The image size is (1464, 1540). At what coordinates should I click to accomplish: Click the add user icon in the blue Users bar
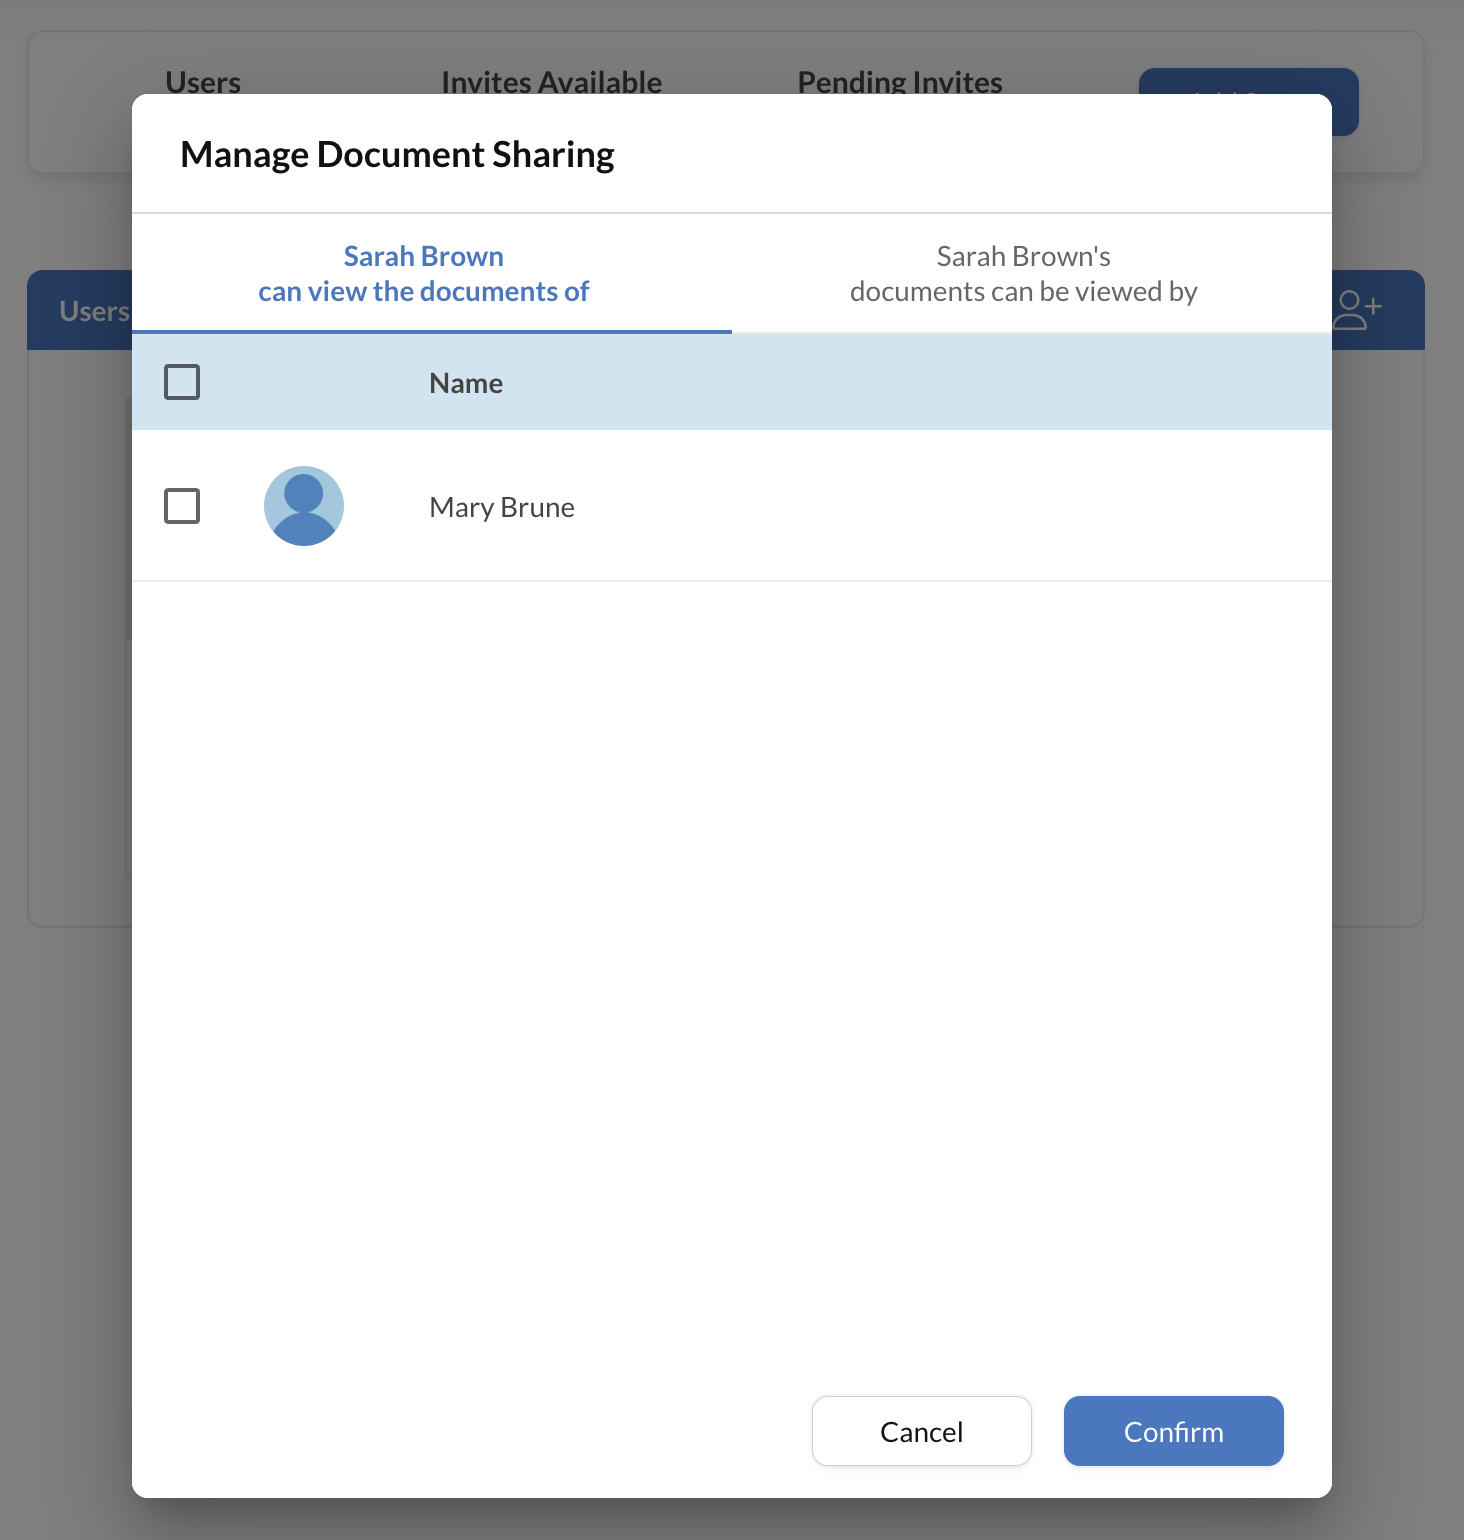tap(1360, 309)
